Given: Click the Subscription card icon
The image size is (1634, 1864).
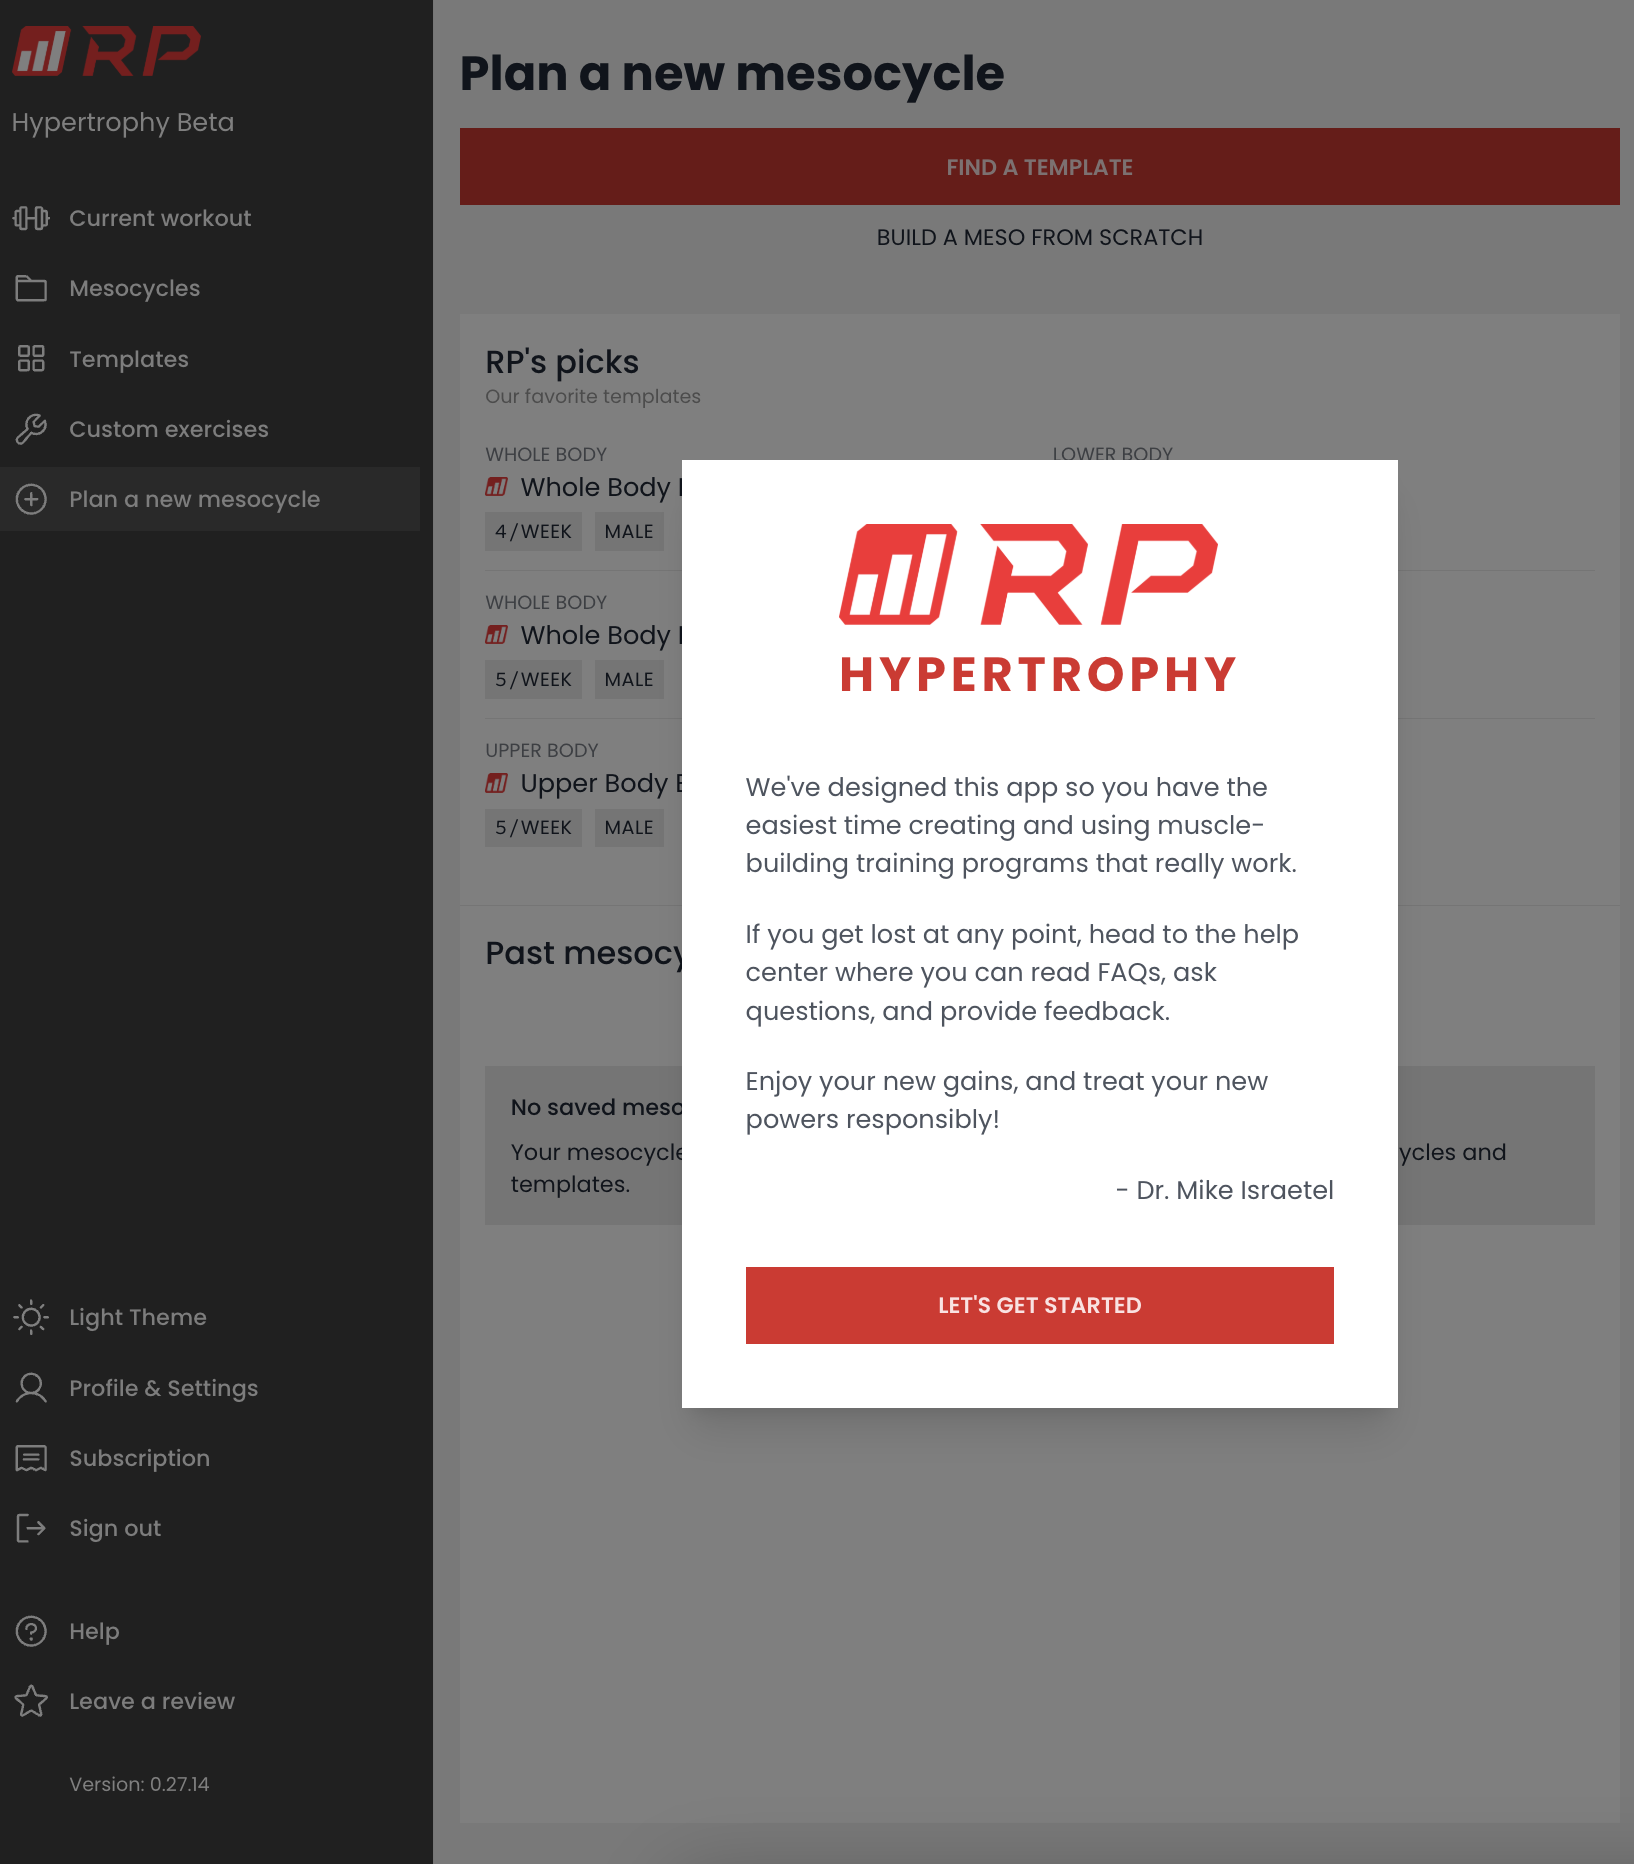Looking at the screenshot, I should pyautogui.click(x=31, y=1458).
